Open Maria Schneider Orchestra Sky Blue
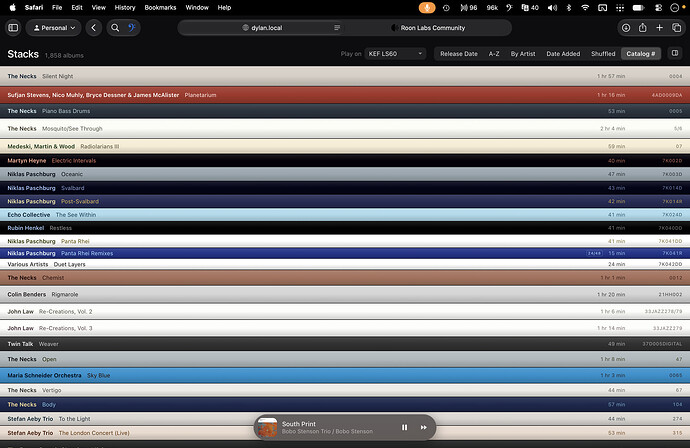Screen dimensions: 690x448 point(345,375)
